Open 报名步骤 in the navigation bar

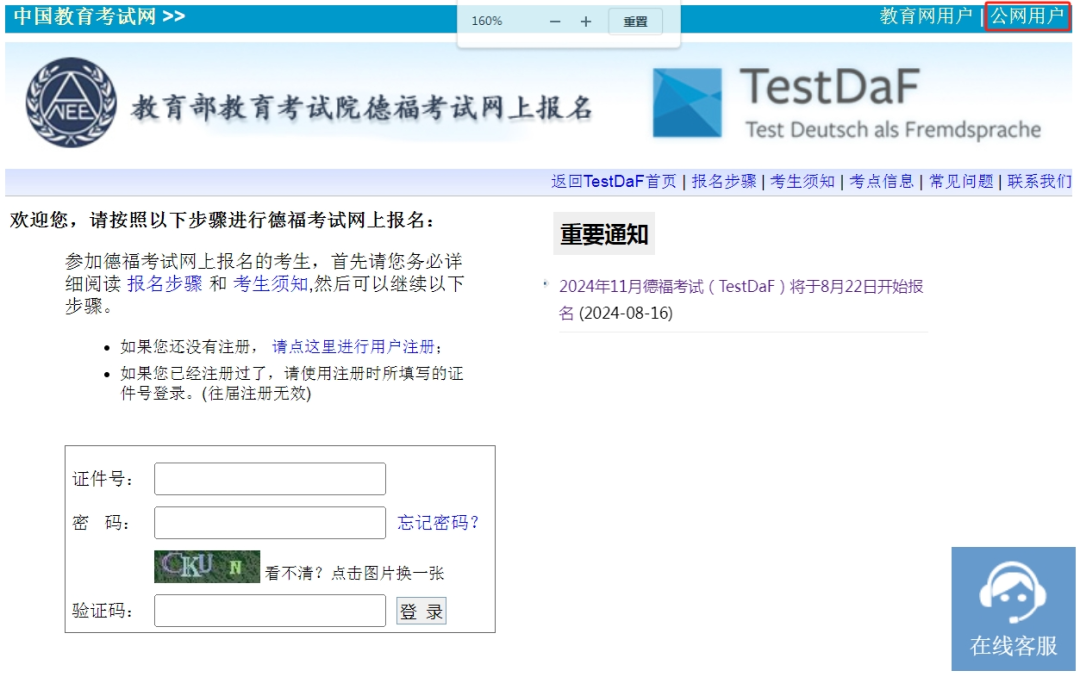pos(724,181)
